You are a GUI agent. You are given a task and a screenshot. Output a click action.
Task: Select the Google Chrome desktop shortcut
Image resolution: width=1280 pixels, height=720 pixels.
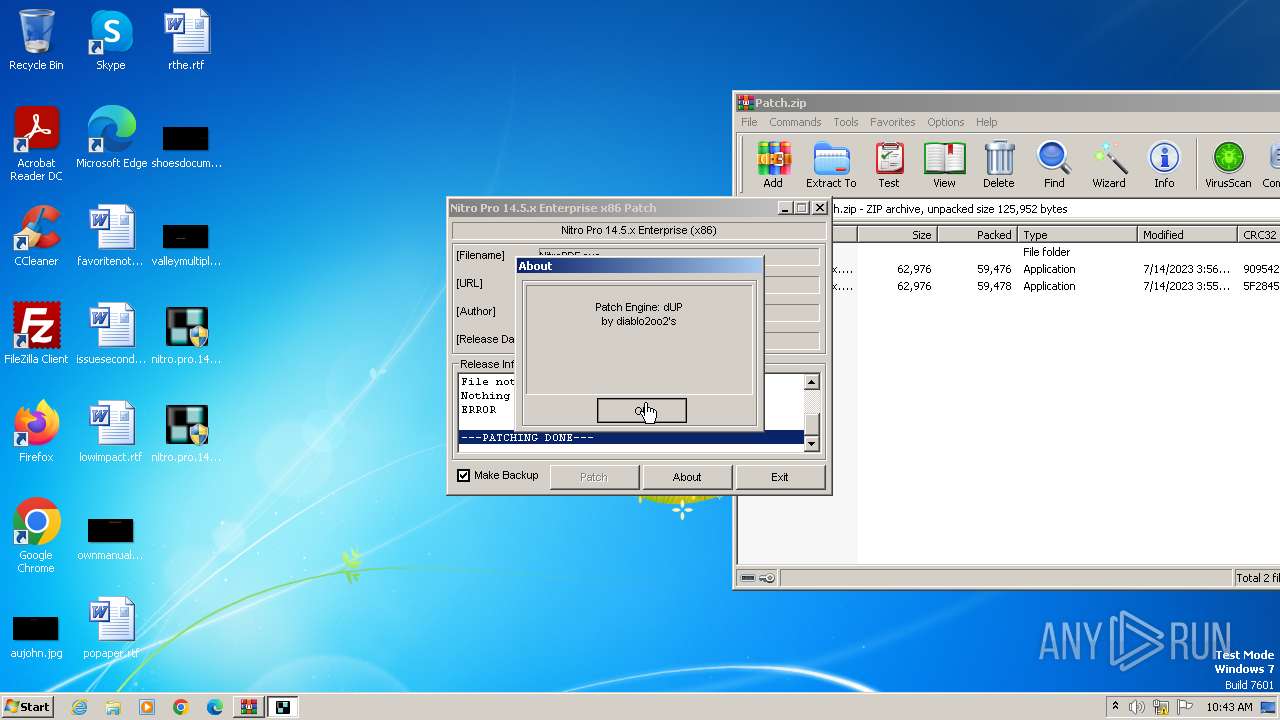[x=36, y=536]
